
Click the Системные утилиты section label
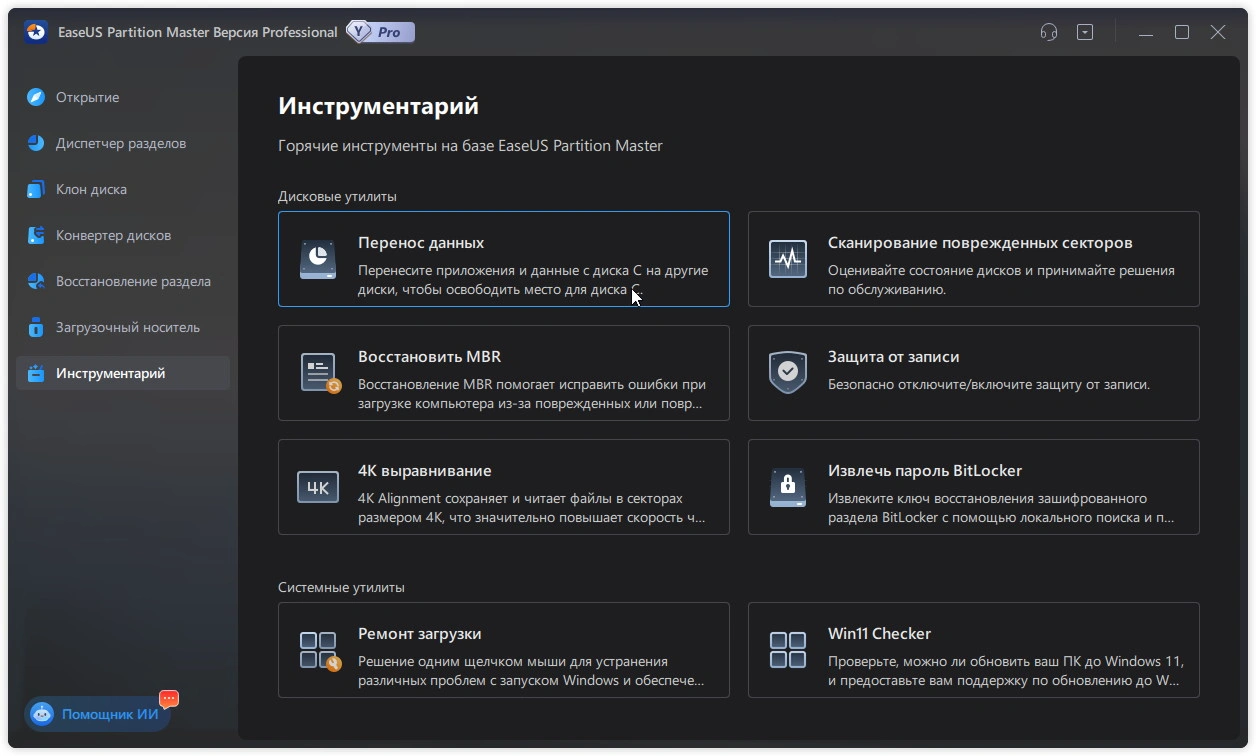[341, 588]
